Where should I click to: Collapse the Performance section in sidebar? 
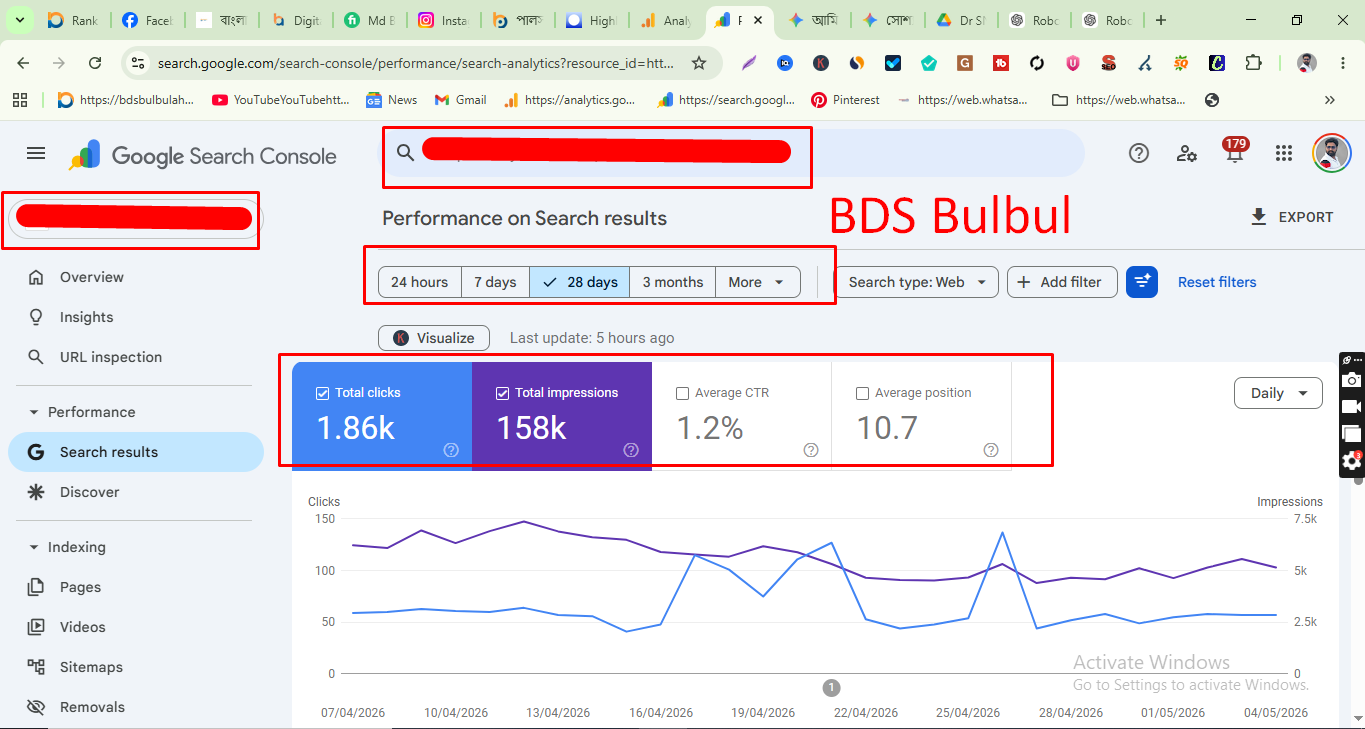[34, 412]
